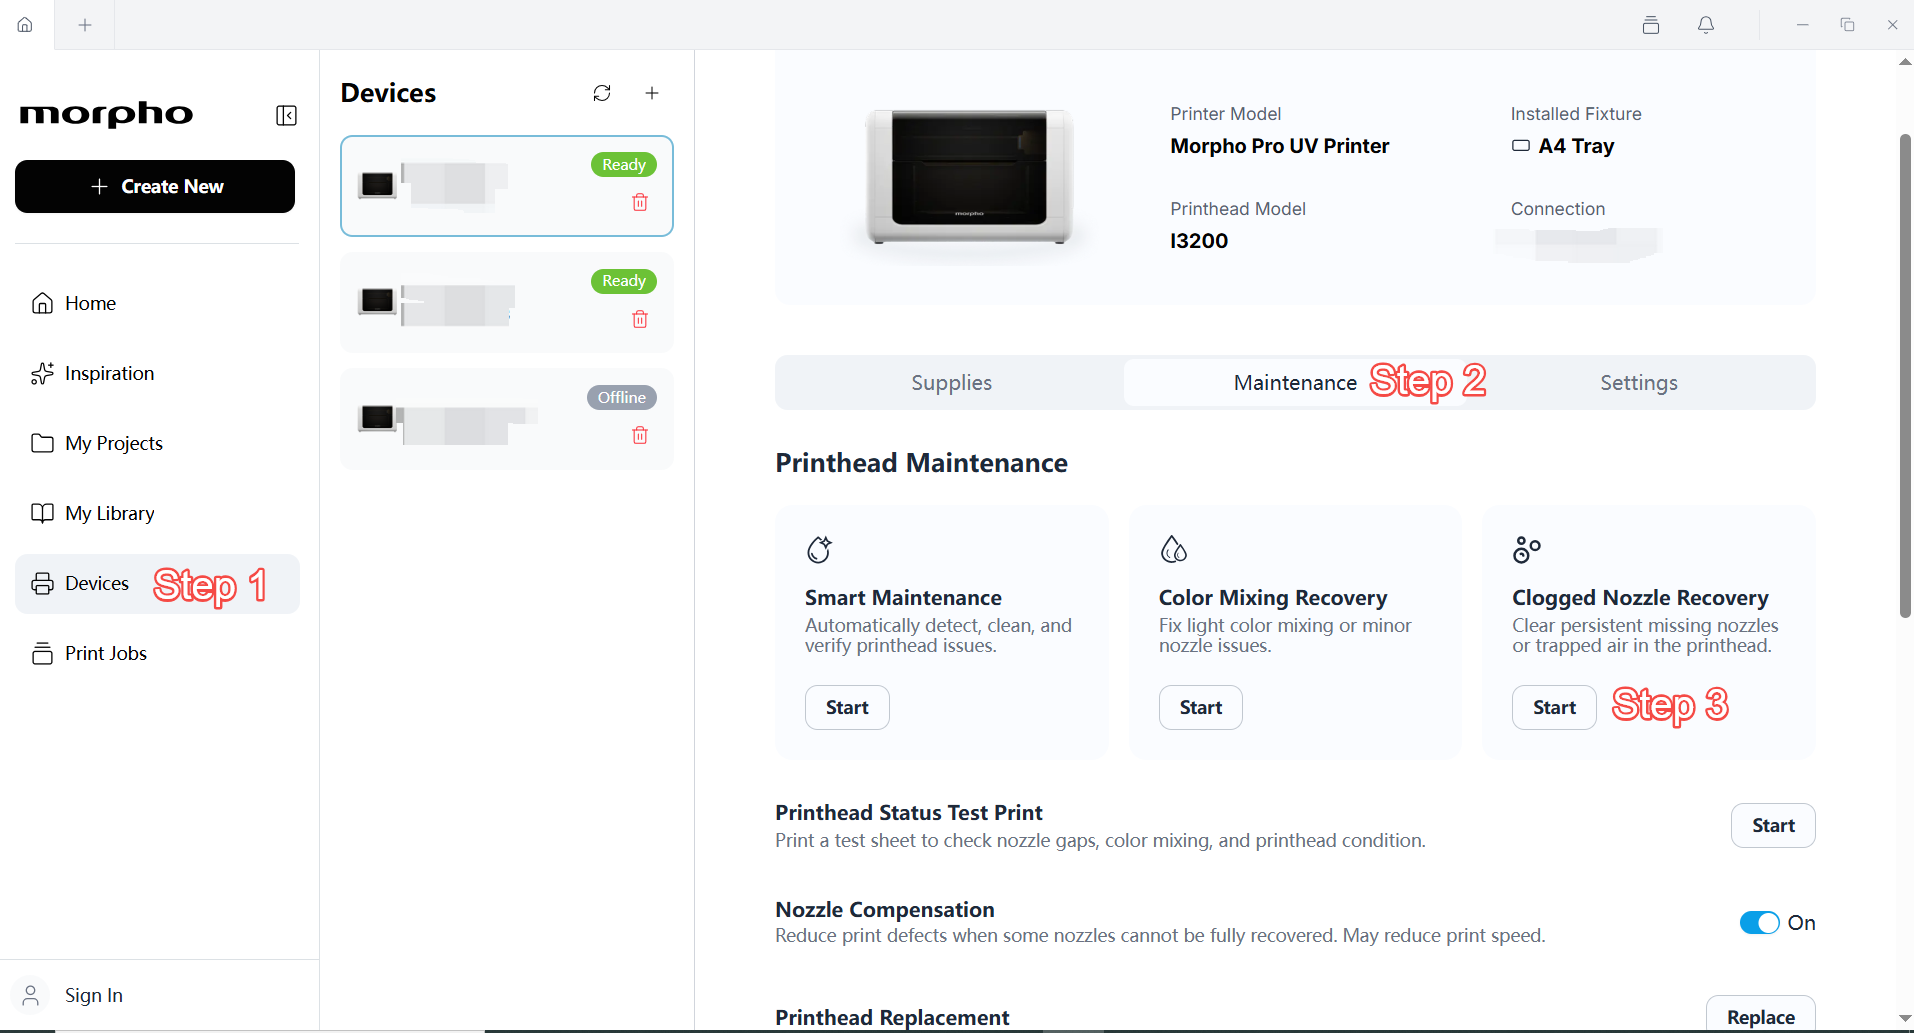The width and height of the screenshot is (1914, 1033).
Task: Delete the first Ready device
Action: 640,202
